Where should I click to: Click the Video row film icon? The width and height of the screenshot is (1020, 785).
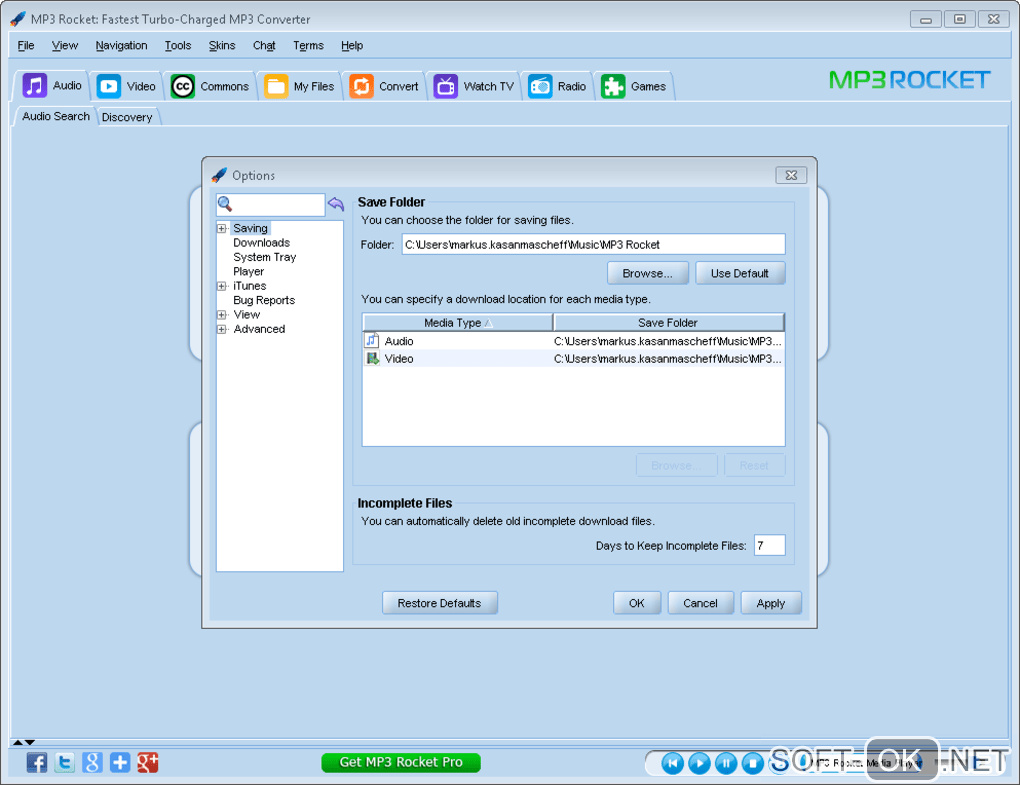pos(372,358)
